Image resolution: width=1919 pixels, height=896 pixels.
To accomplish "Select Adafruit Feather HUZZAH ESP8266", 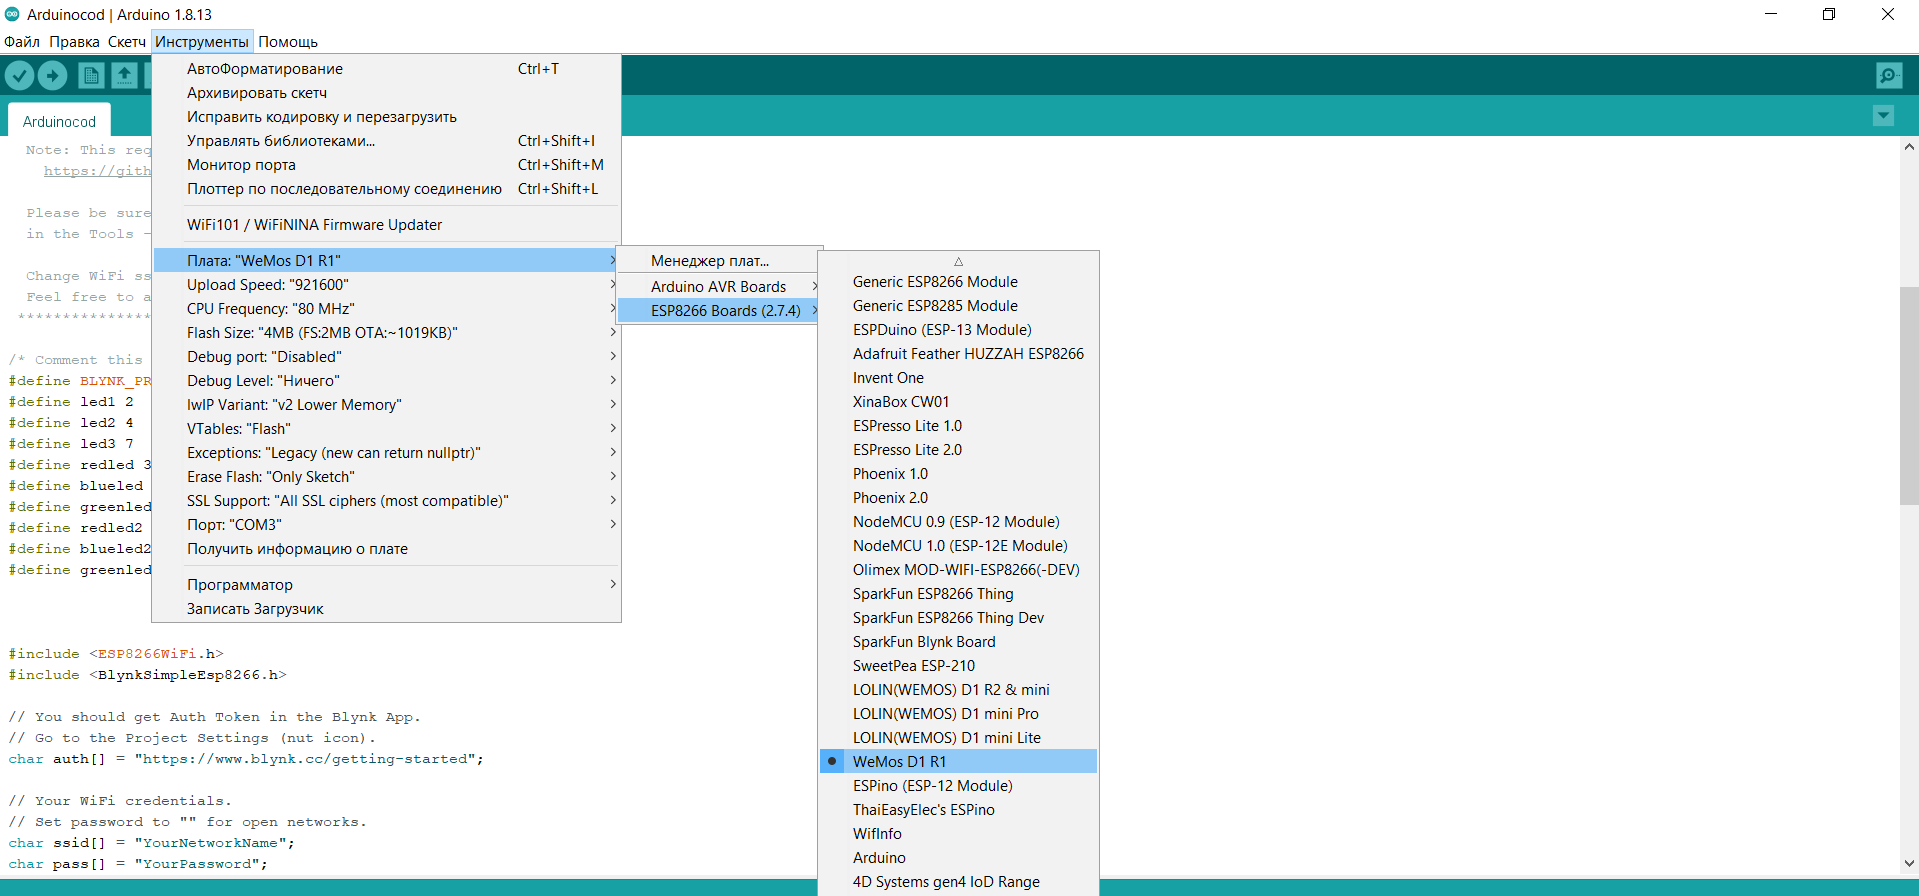I will pyautogui.click(x=958, y=354).
